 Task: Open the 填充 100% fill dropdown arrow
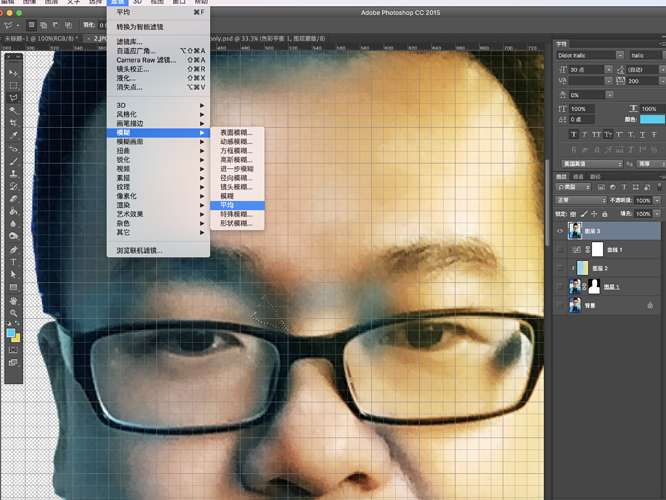(x=657, y=214)
